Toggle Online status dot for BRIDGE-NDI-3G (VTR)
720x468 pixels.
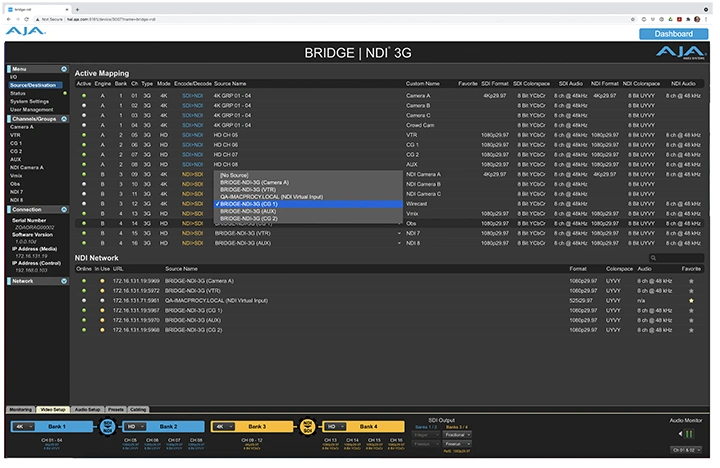point(84,292)
